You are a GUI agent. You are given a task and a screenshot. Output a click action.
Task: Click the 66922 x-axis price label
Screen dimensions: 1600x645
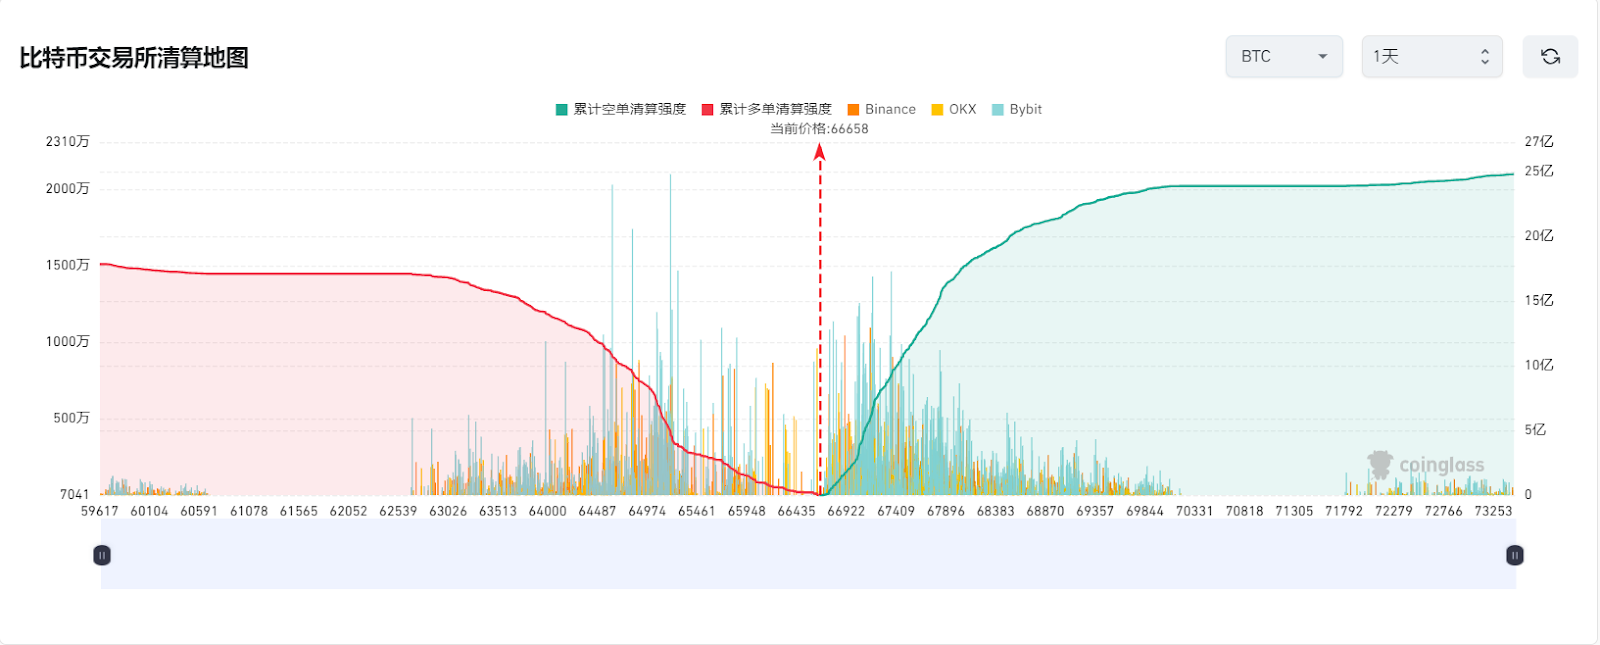tap(846, 511)
